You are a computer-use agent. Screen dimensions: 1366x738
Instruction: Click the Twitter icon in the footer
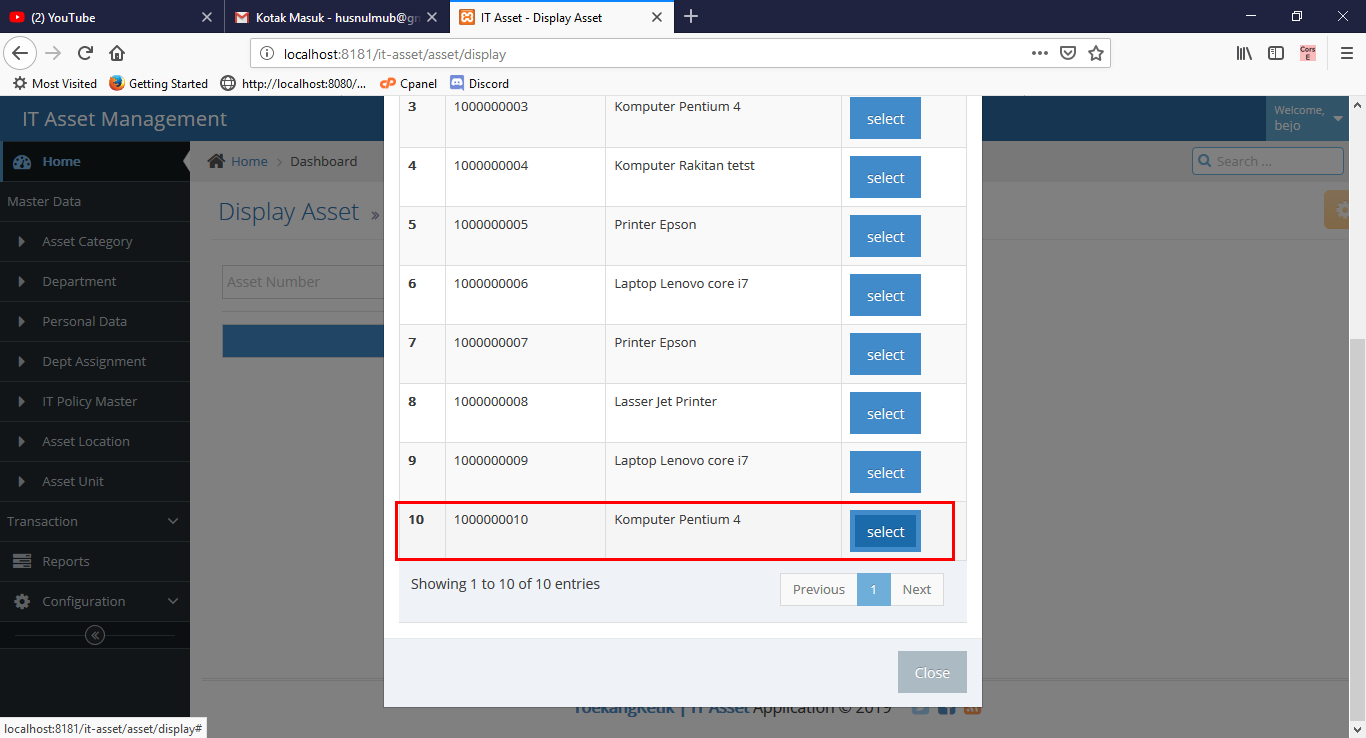tap(920, 706)
